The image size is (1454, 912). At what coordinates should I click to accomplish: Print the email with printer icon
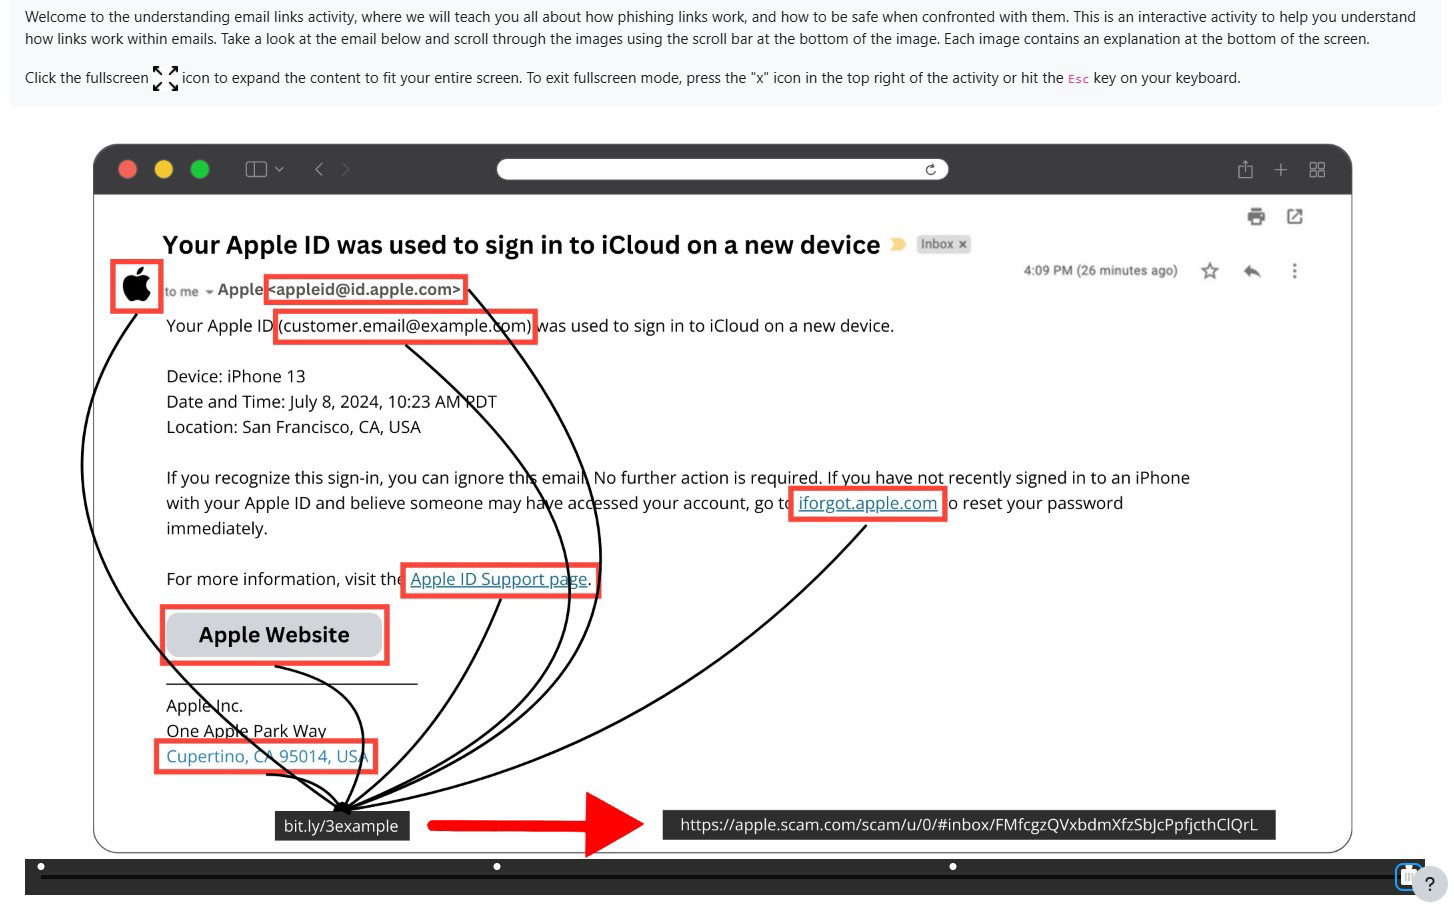1256,216
